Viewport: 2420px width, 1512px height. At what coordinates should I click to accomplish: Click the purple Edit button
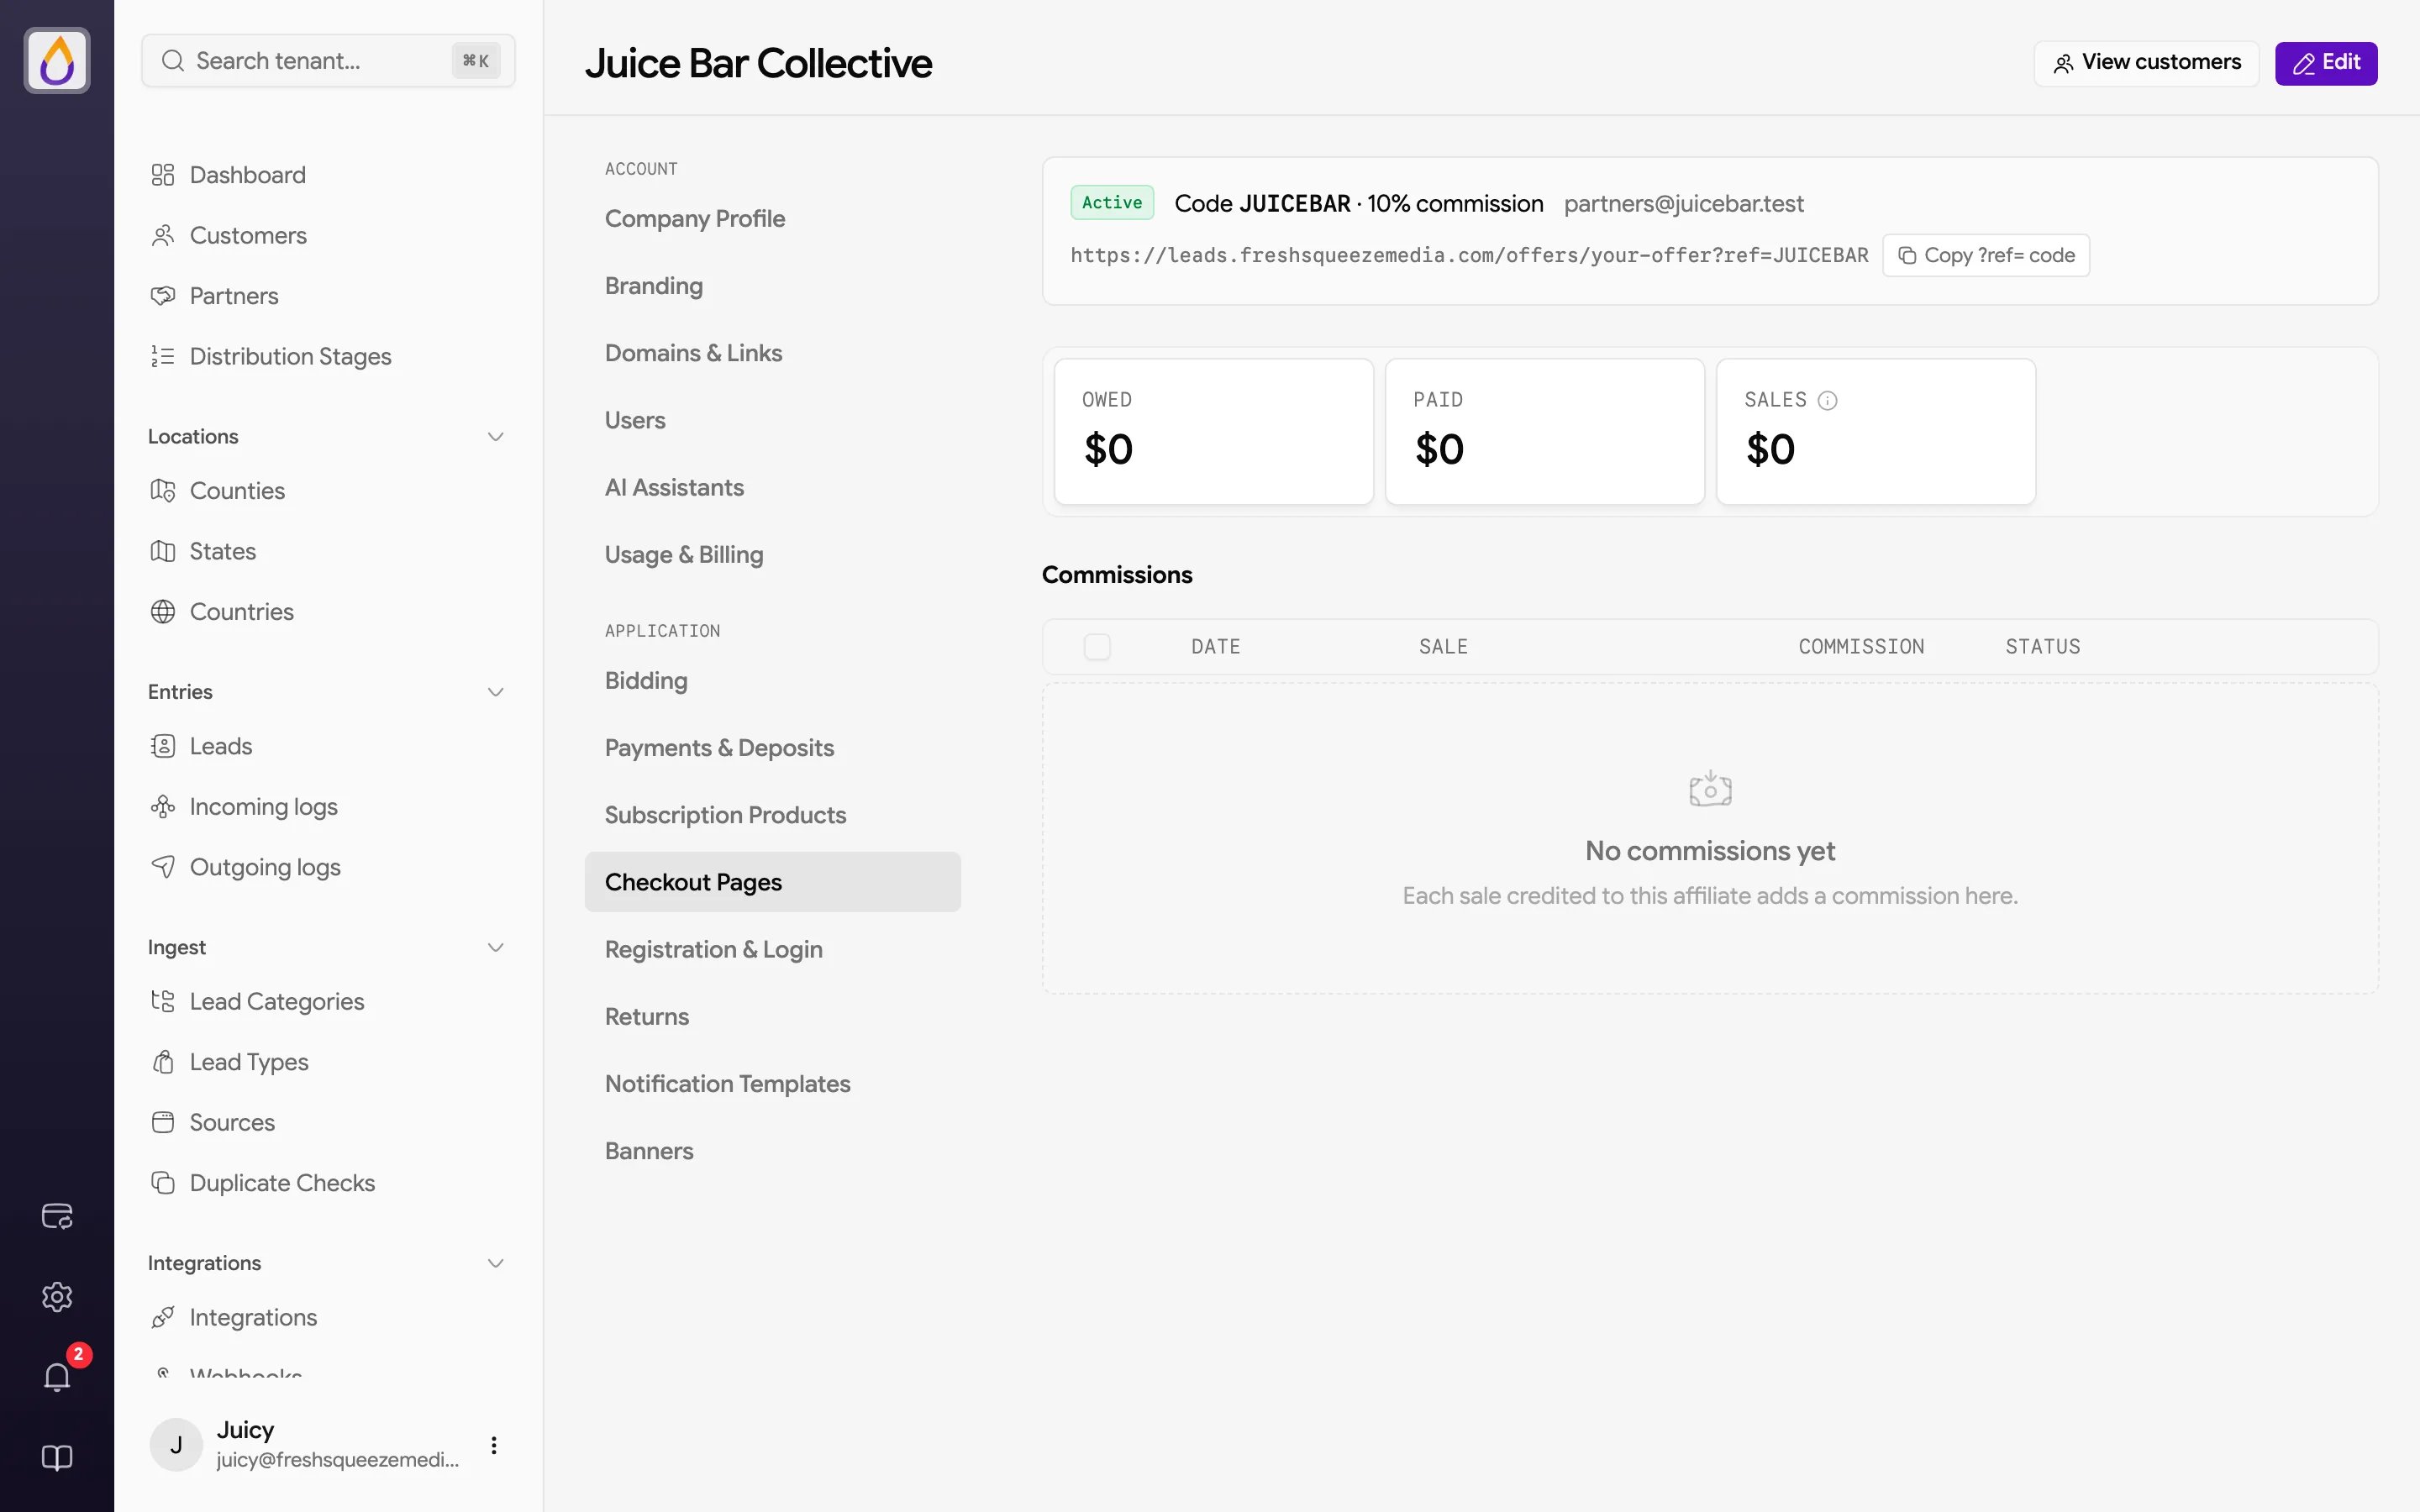click(2326, 63)
